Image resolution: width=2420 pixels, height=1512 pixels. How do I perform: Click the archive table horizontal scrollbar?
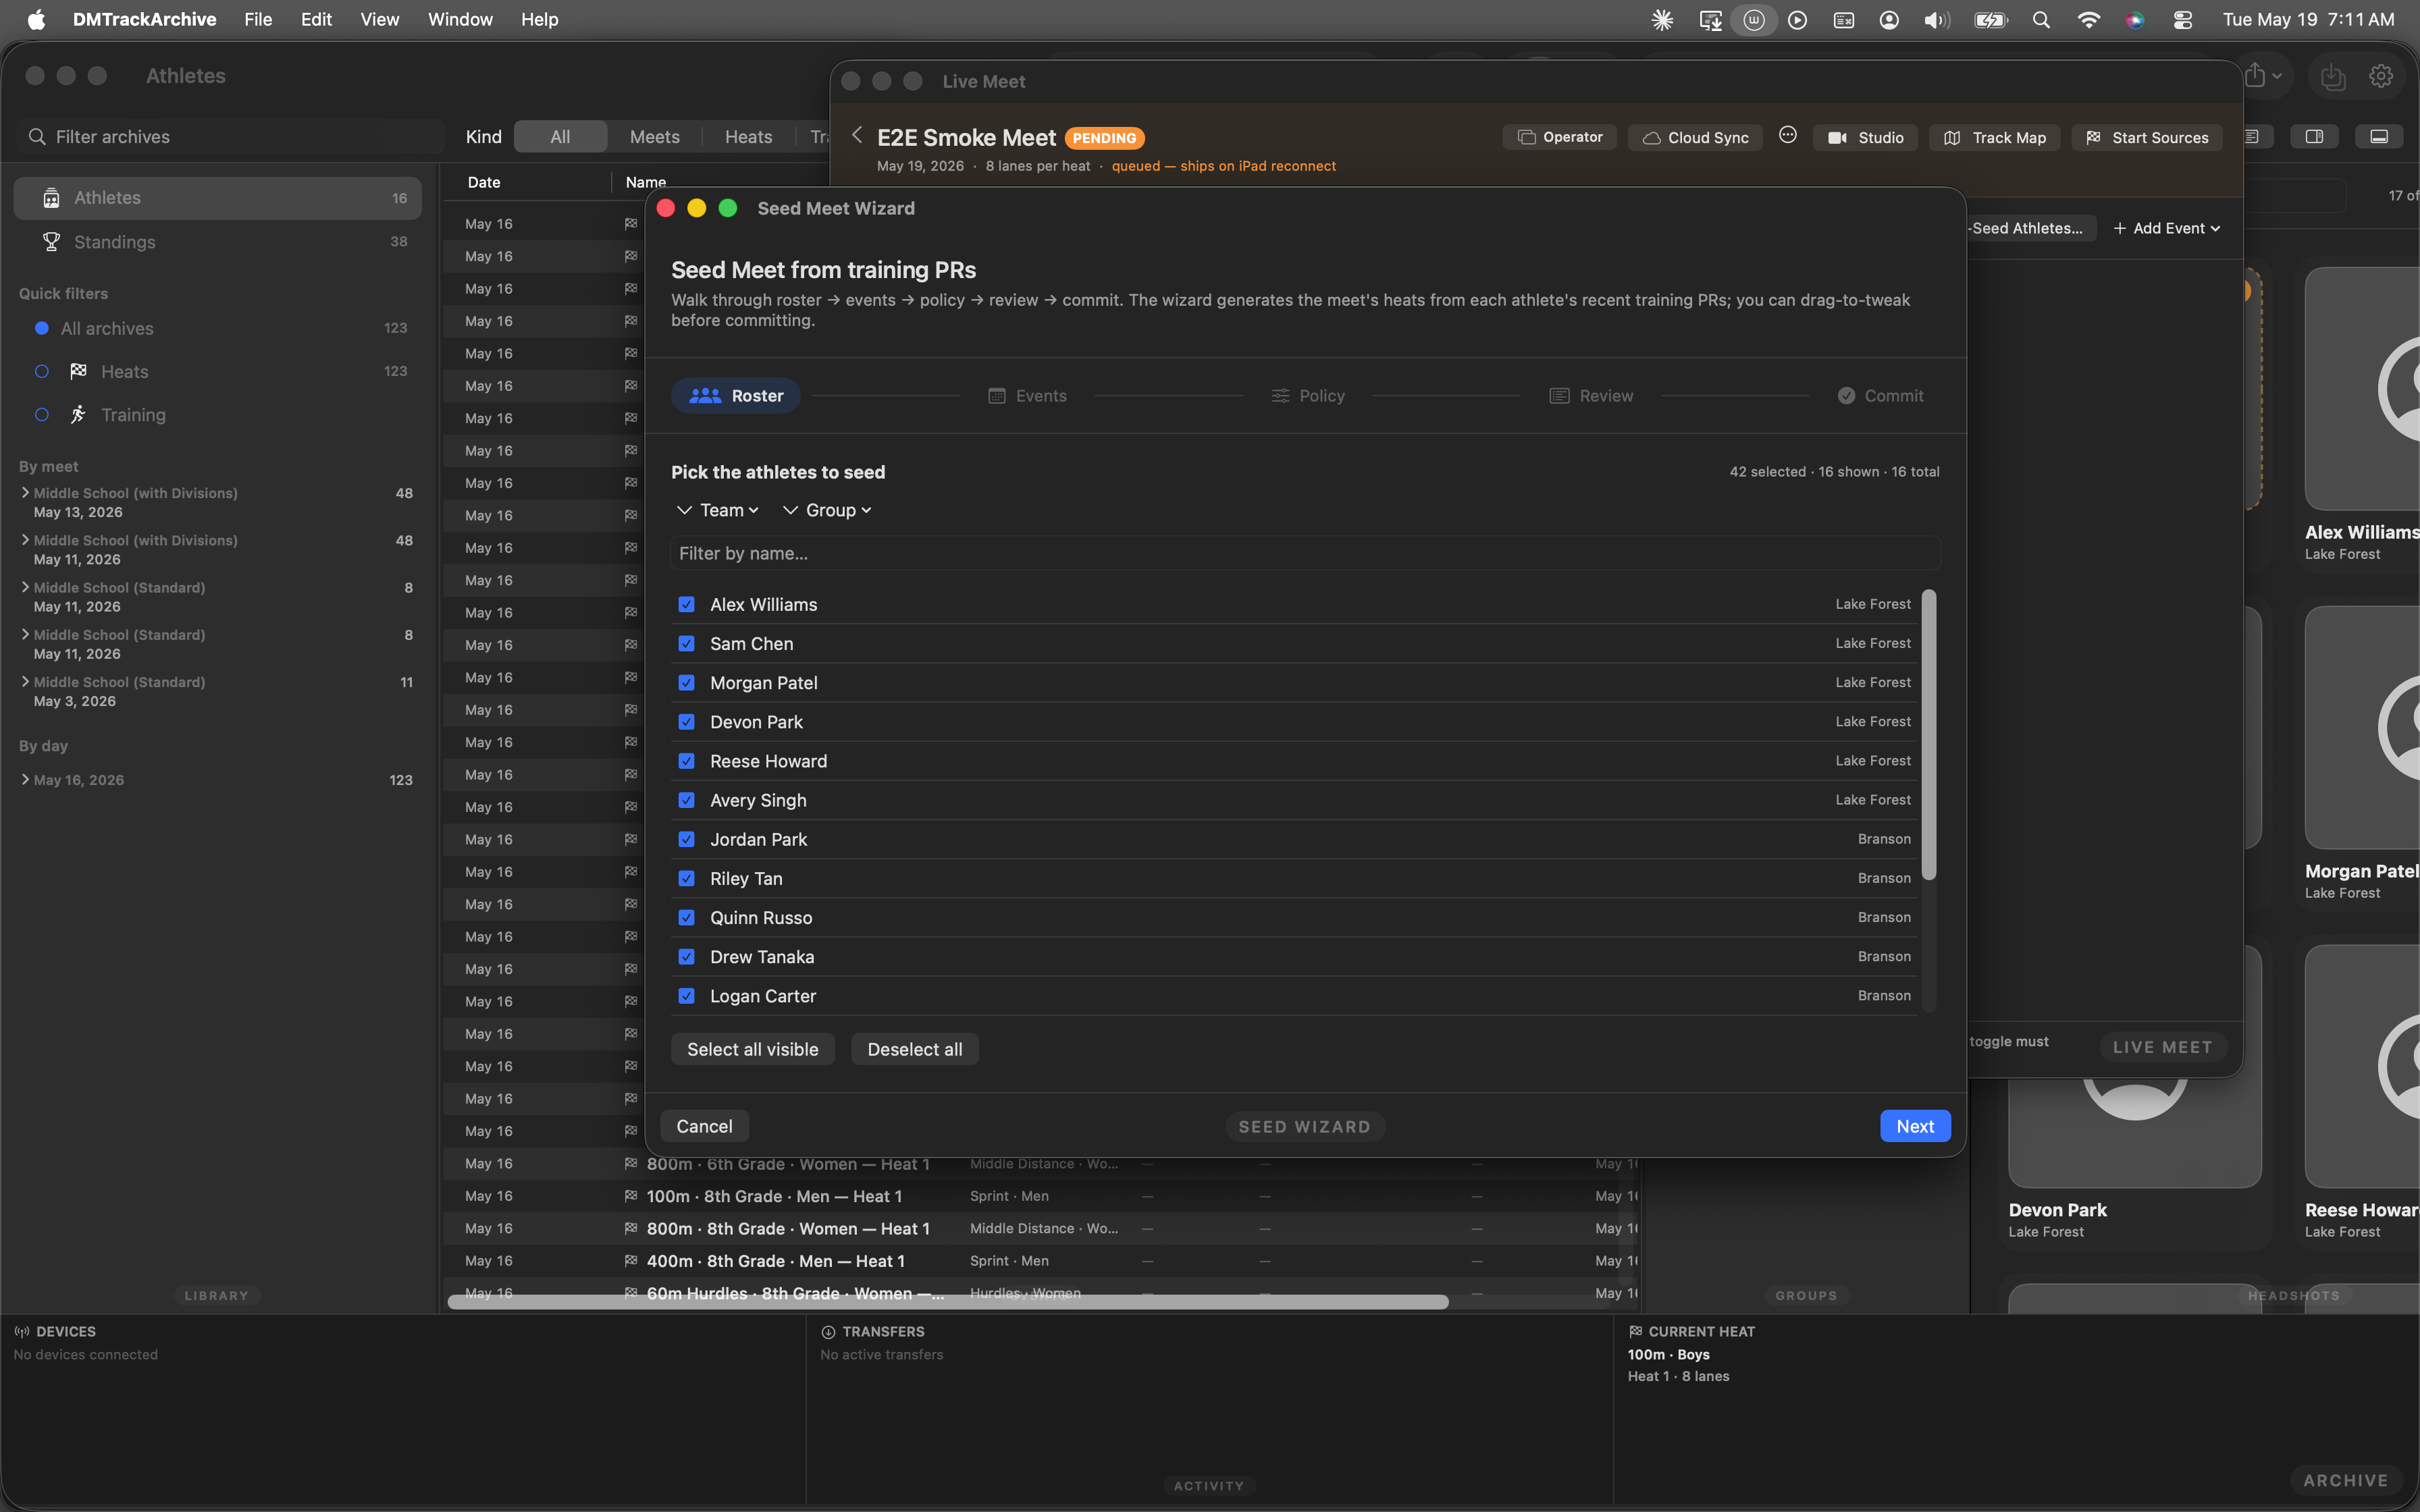948,1301
